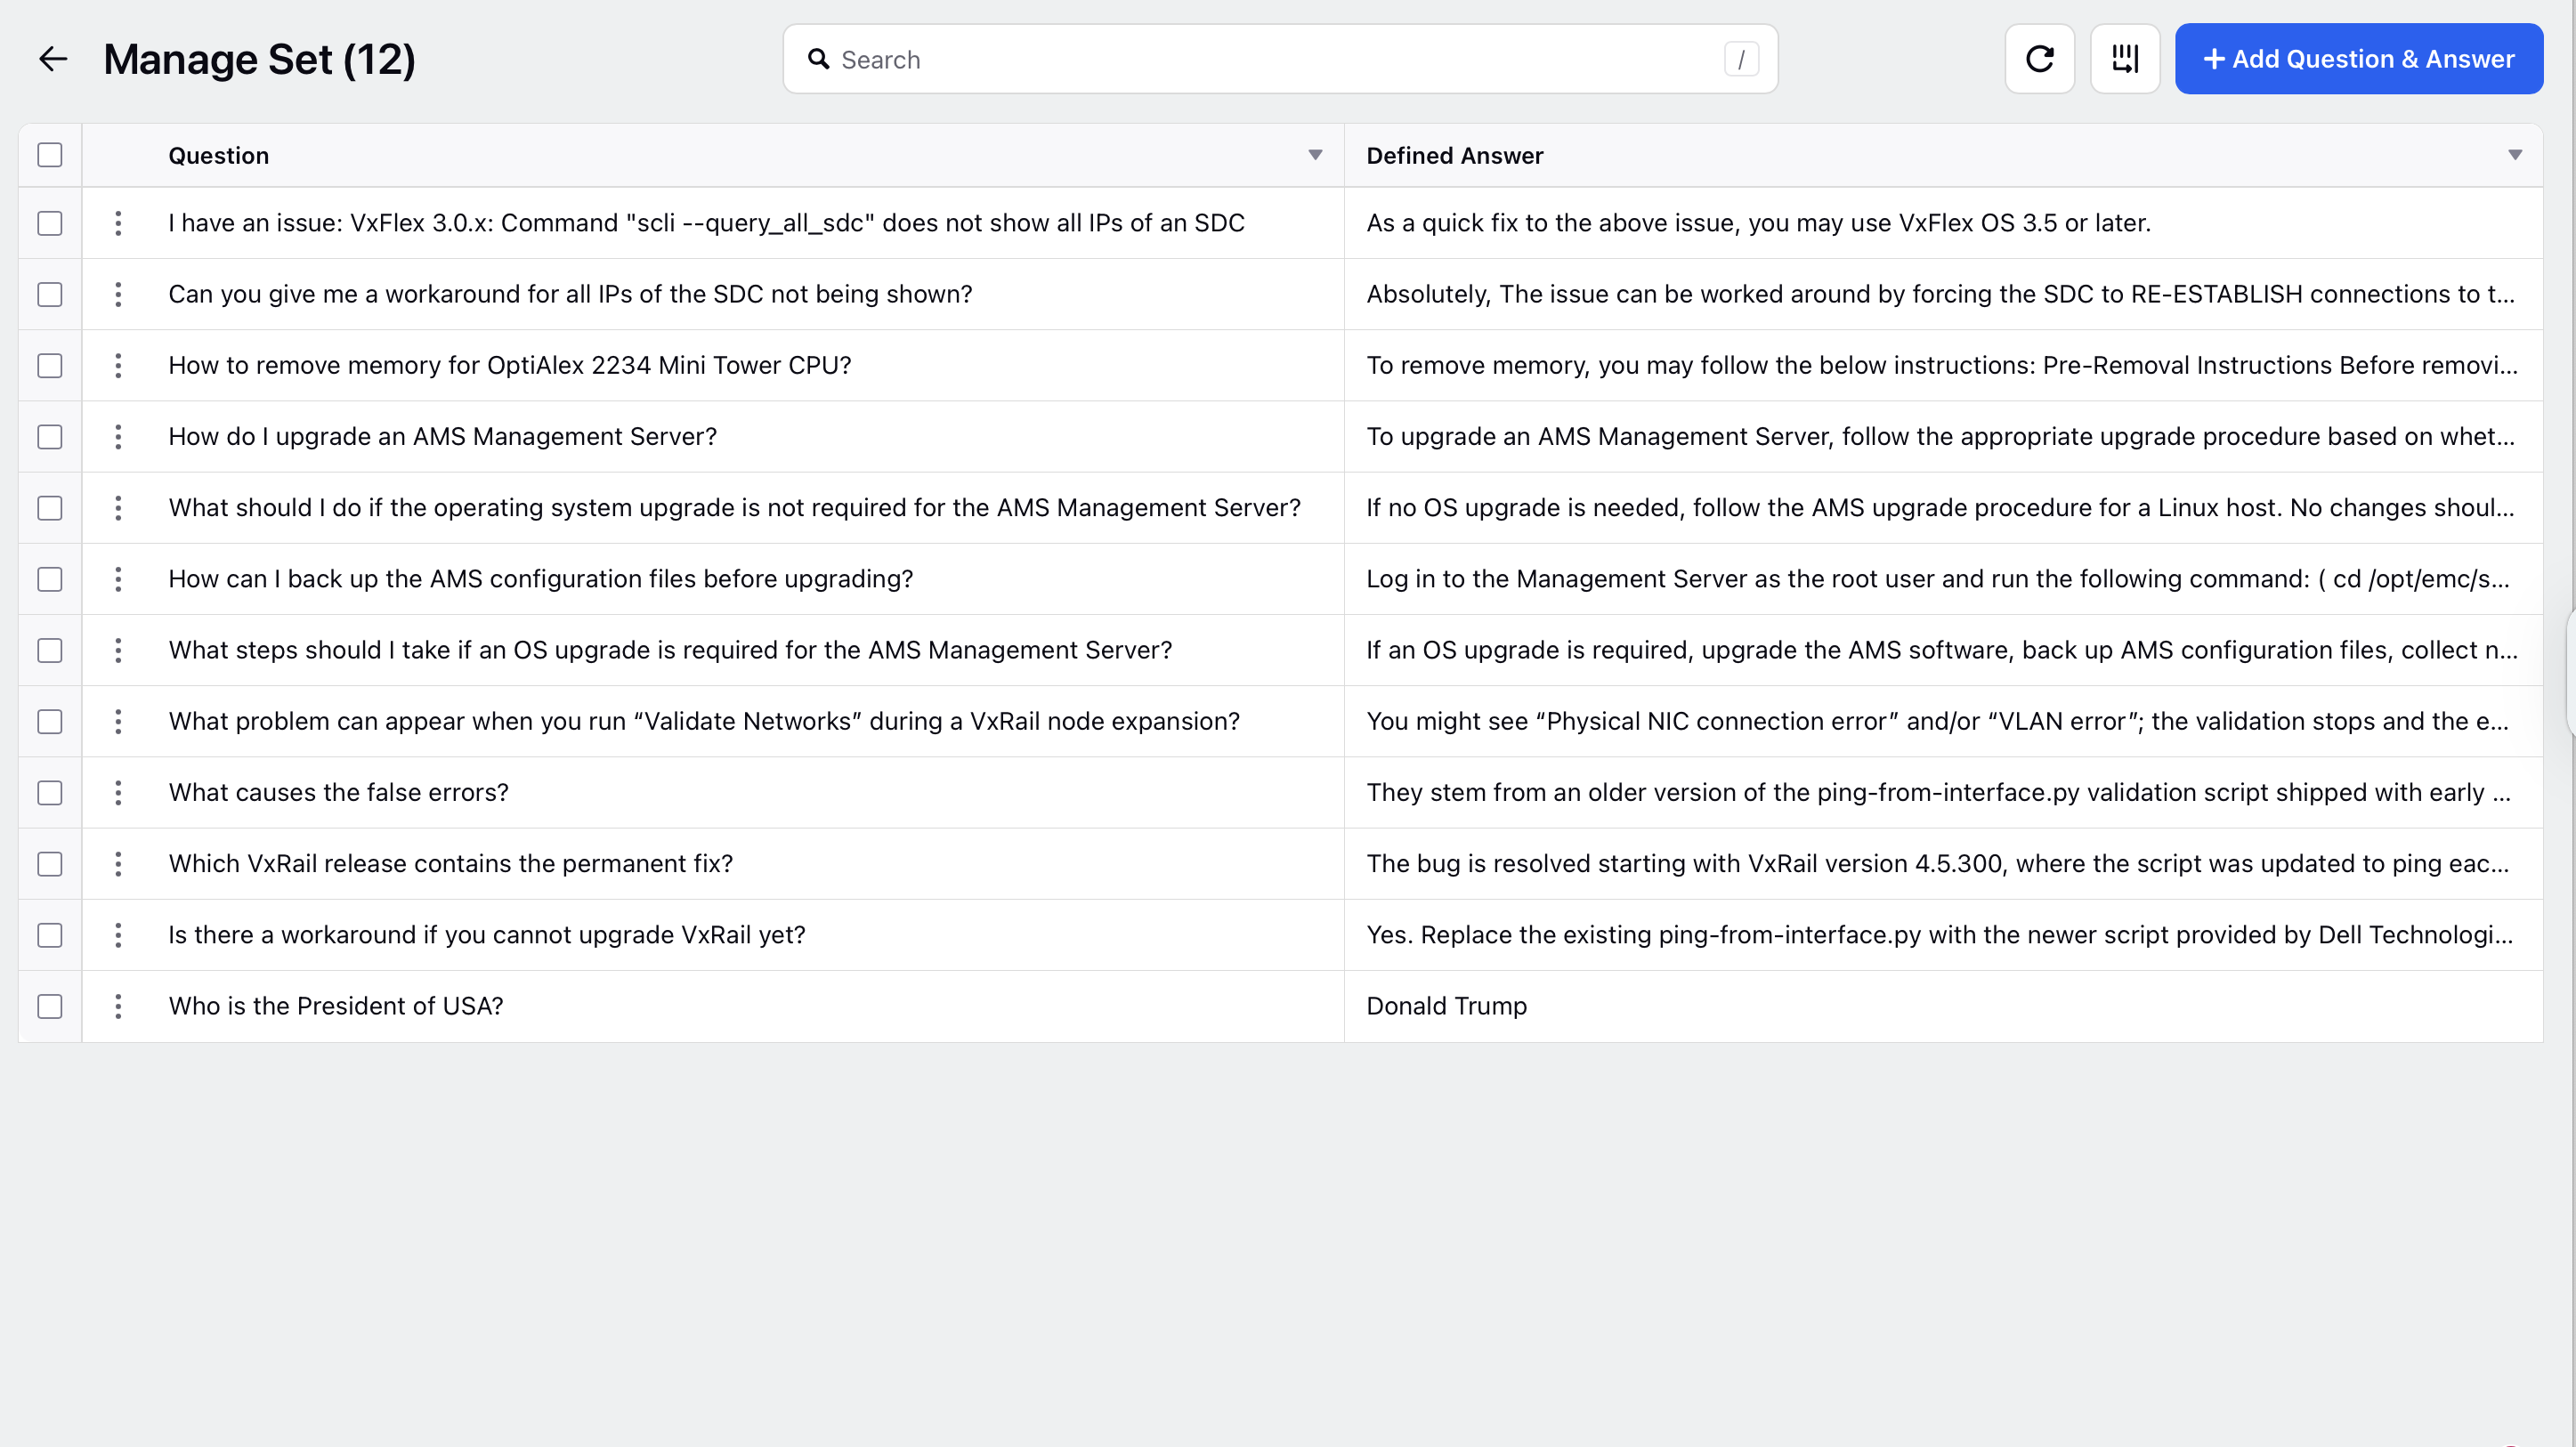Screen dimensions: 2576x1447
Task: Click the 'Manage Set (12)' page title
Action: pos(259,59)
